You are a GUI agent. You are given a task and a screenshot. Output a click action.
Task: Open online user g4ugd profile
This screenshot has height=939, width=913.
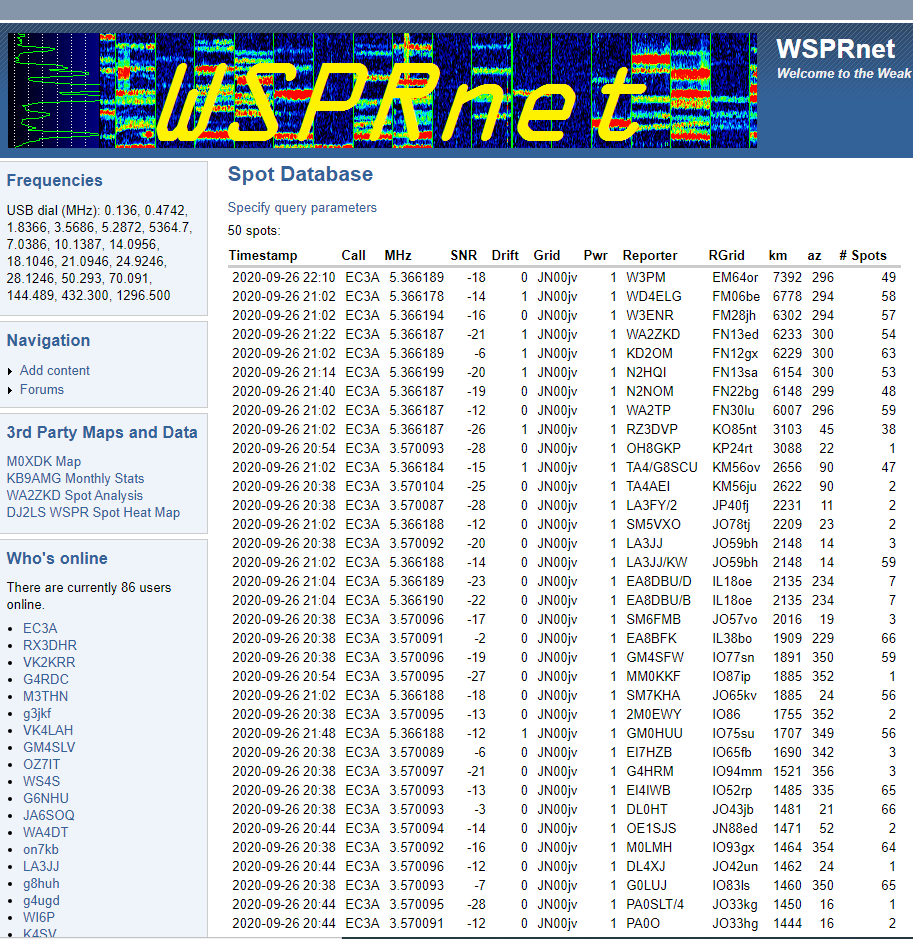click(x=41, y=900)
